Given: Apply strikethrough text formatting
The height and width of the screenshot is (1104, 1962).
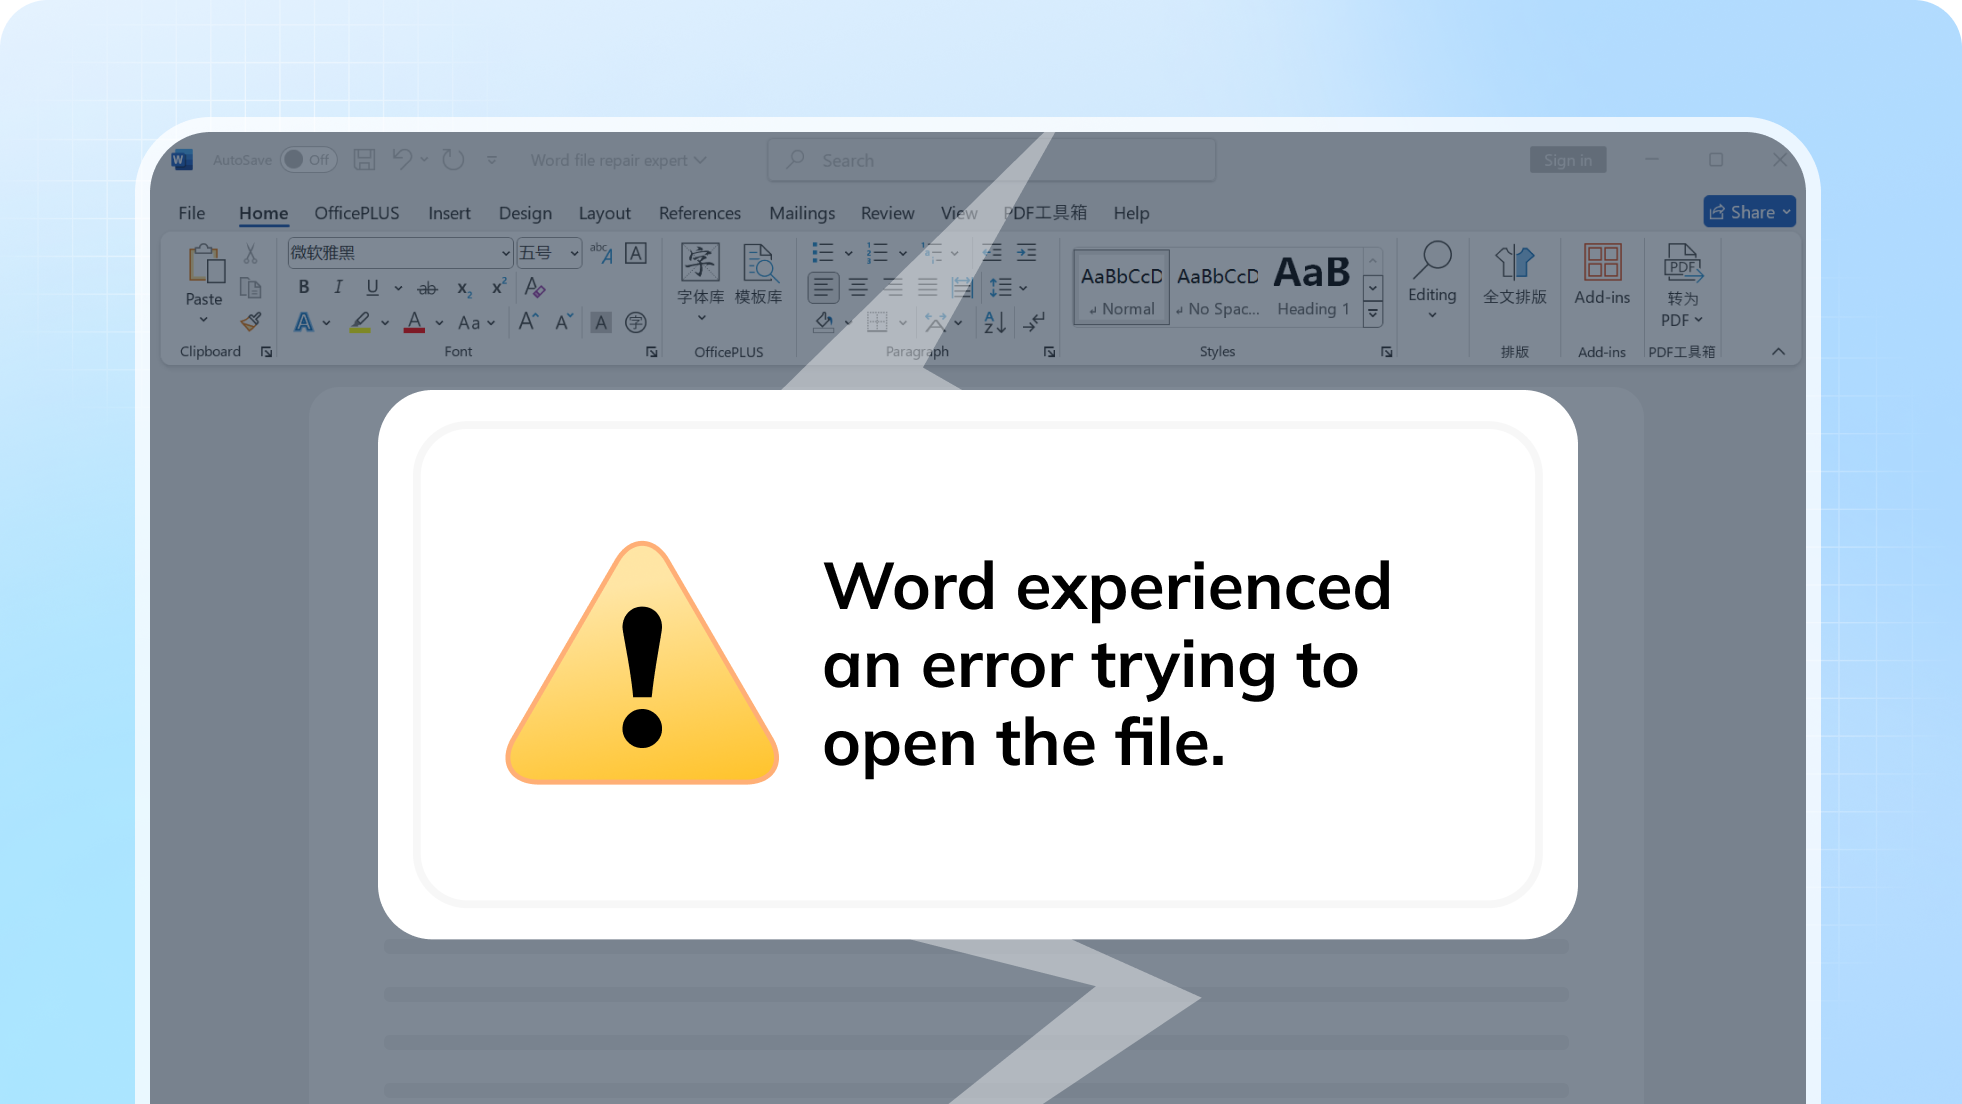Looking at the screenshot, I should click(x=427, y=288).
